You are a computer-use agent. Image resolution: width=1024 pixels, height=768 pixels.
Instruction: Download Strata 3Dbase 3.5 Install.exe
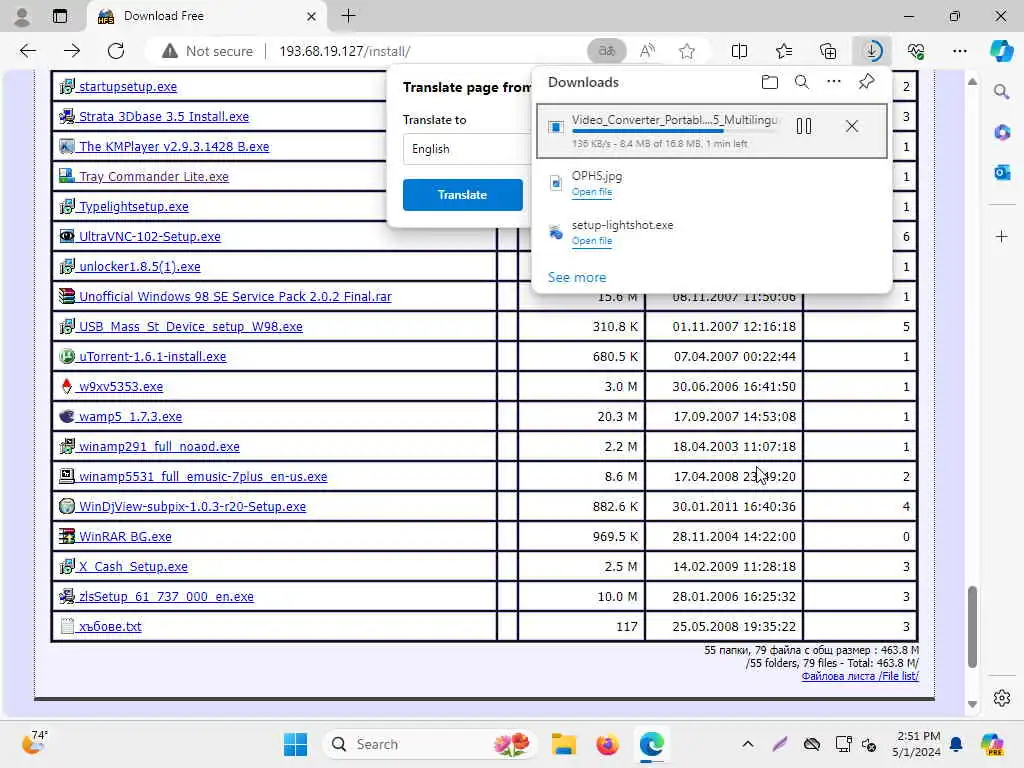(x=164, y=116)
